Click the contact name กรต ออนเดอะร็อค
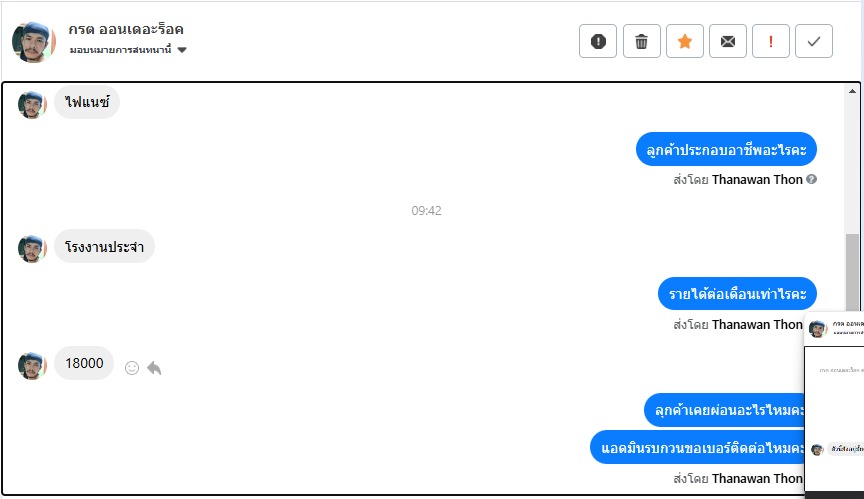The image size is (864, 499). 126,29
